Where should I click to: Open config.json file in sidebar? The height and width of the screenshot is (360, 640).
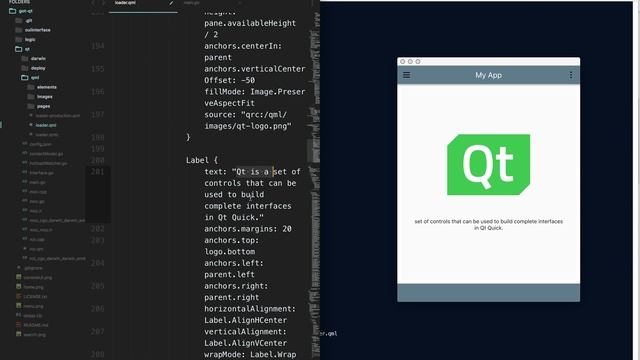(40, 144)
